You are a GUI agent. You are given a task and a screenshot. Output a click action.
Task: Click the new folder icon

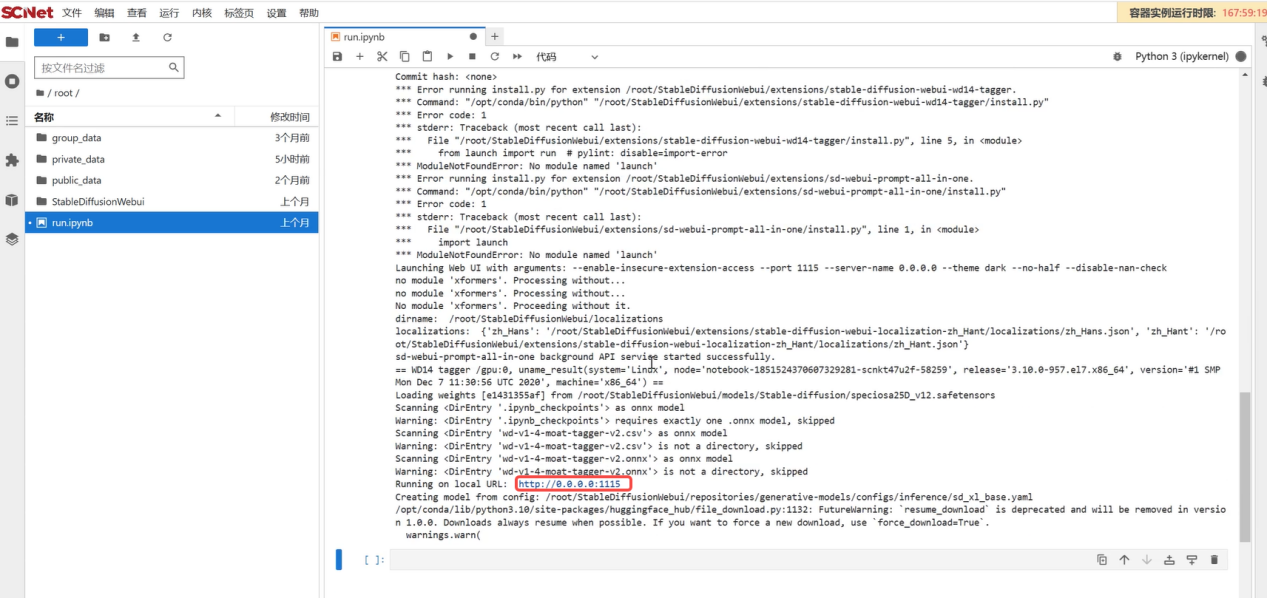coord(105,37)
